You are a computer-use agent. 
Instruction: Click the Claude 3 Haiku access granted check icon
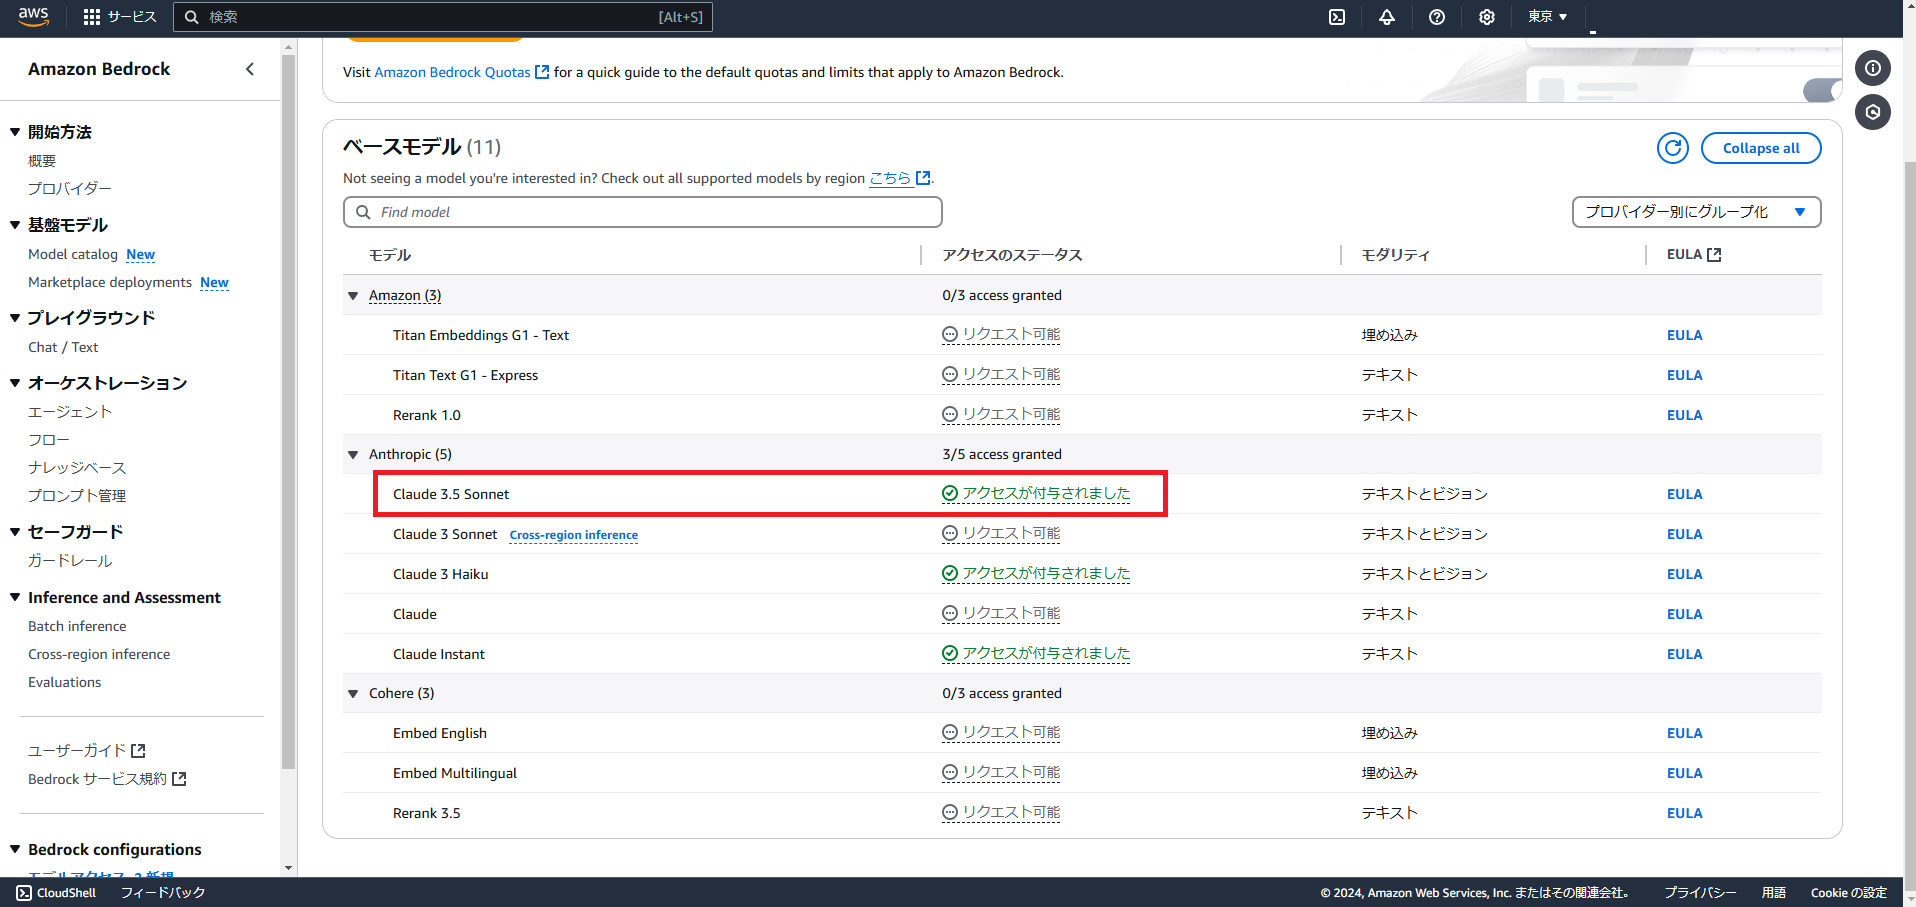(950, 573)
